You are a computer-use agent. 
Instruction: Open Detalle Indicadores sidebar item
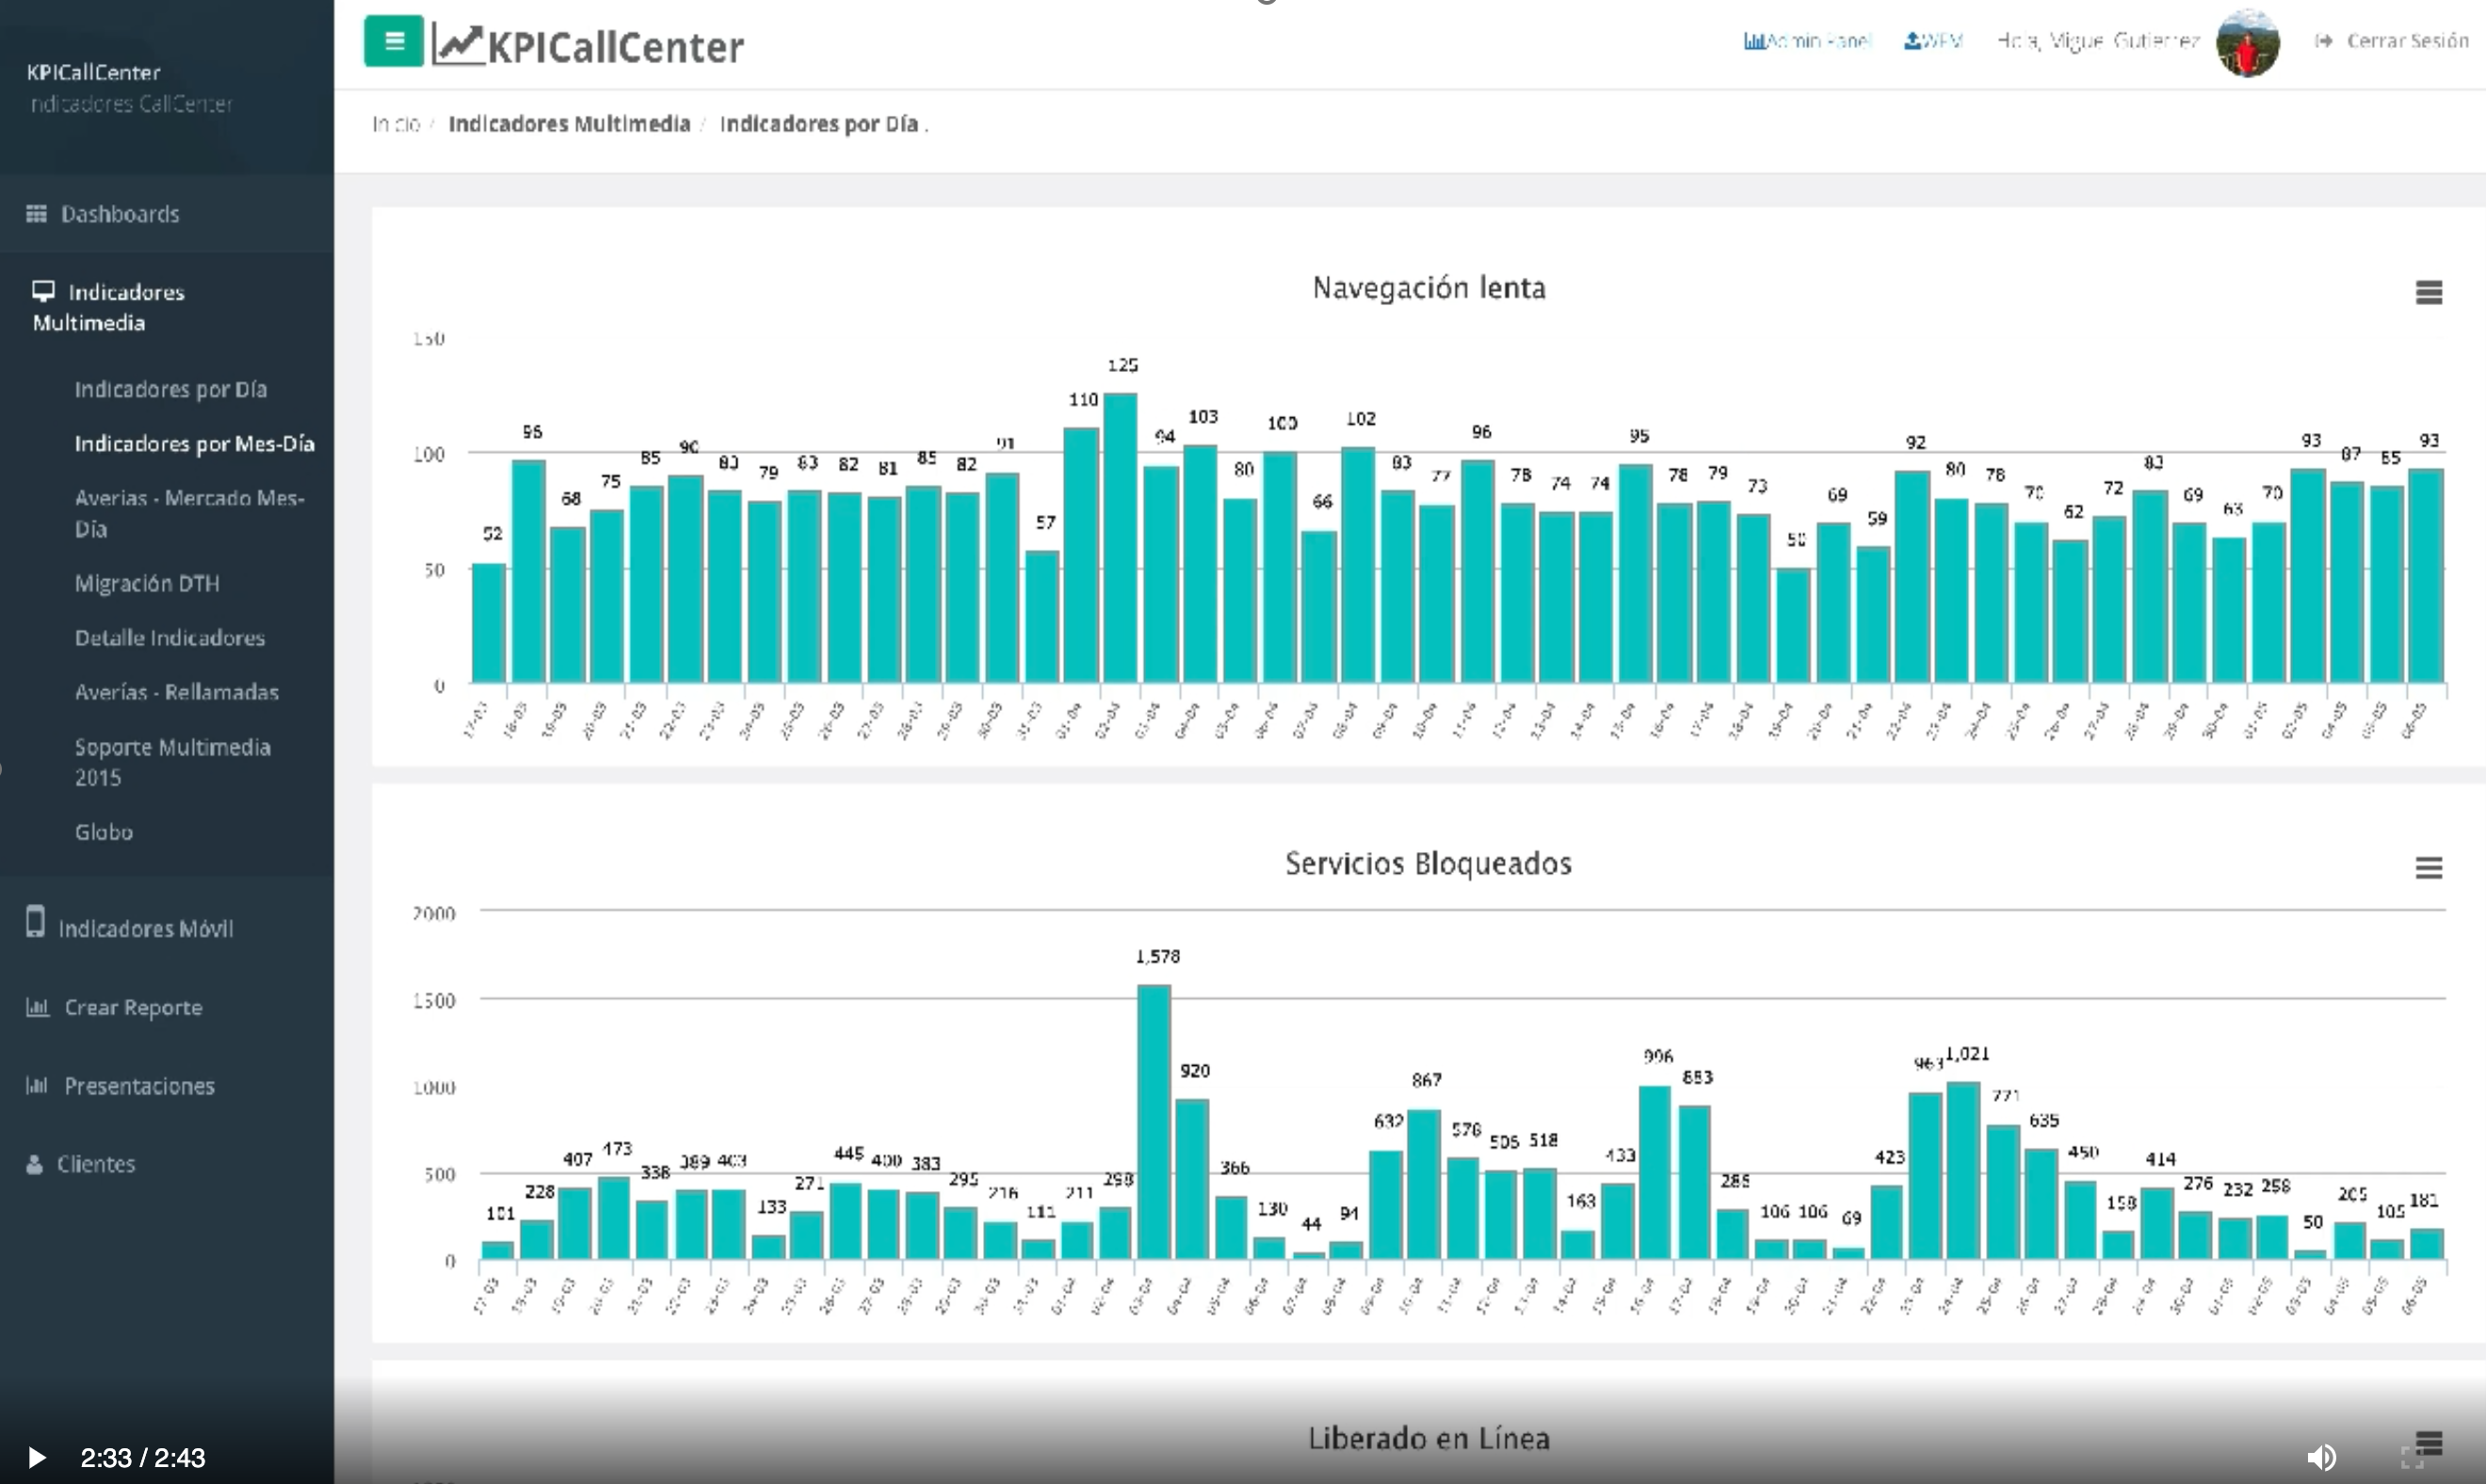[170, 638]
